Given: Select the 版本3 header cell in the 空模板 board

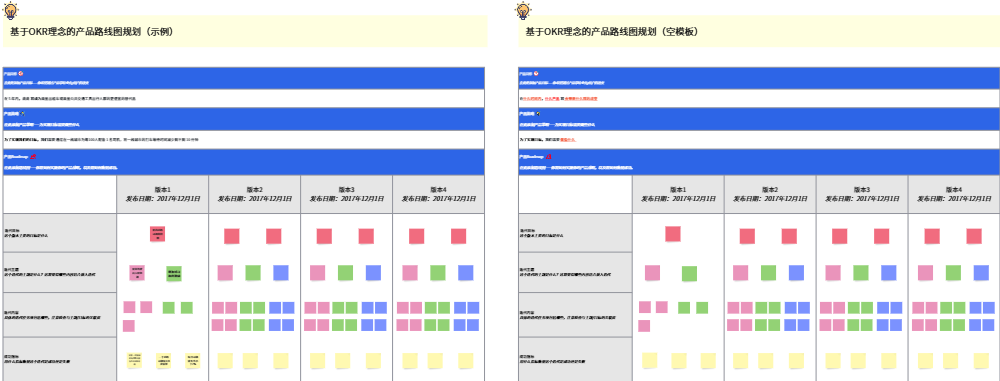Looking at the screenshot, I should click(862, 195).
